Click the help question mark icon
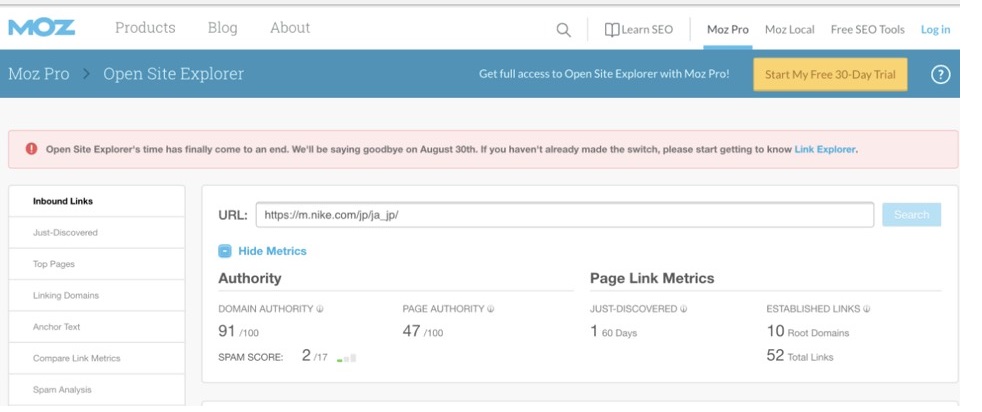 coord(940,75)
